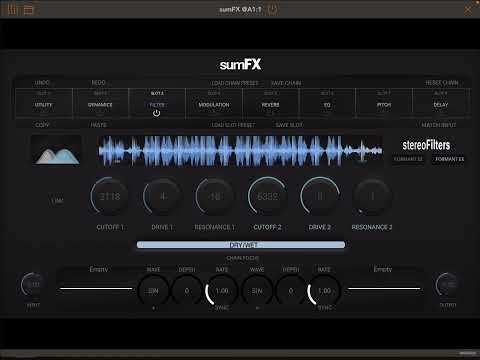The image size is (480, 360).
Task: Click the Undo button
Action: (x=42, y=82)
